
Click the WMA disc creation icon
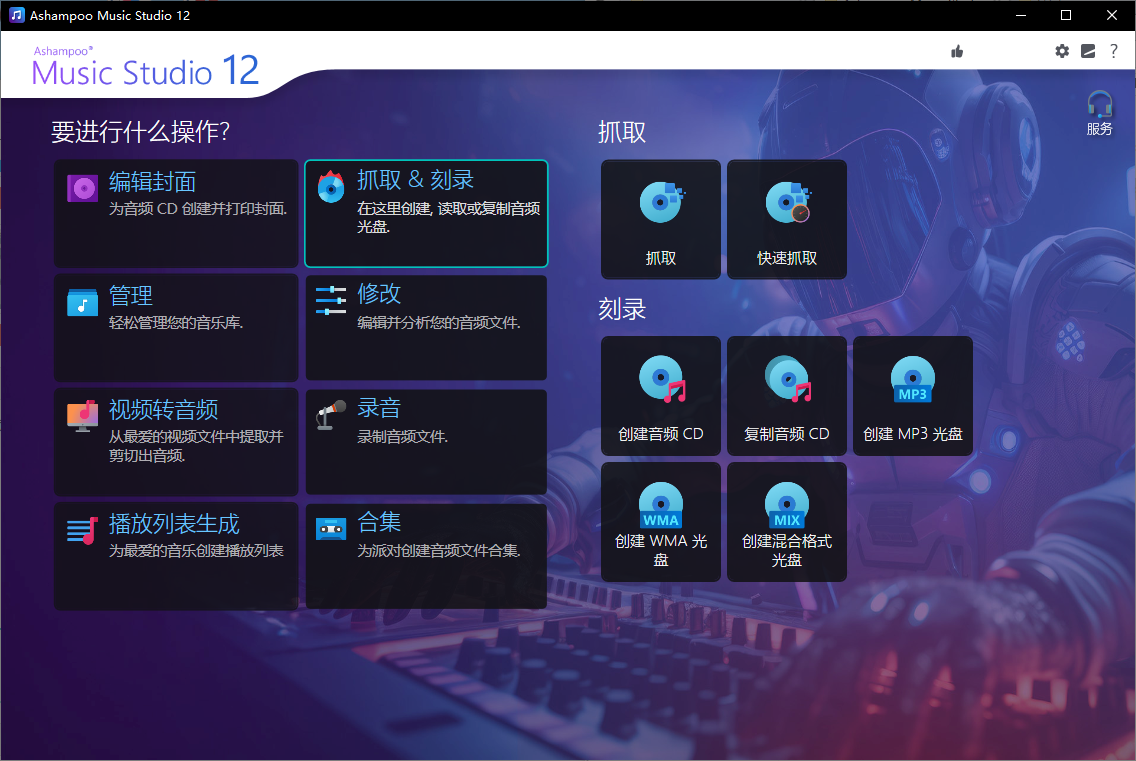point(660,504)
